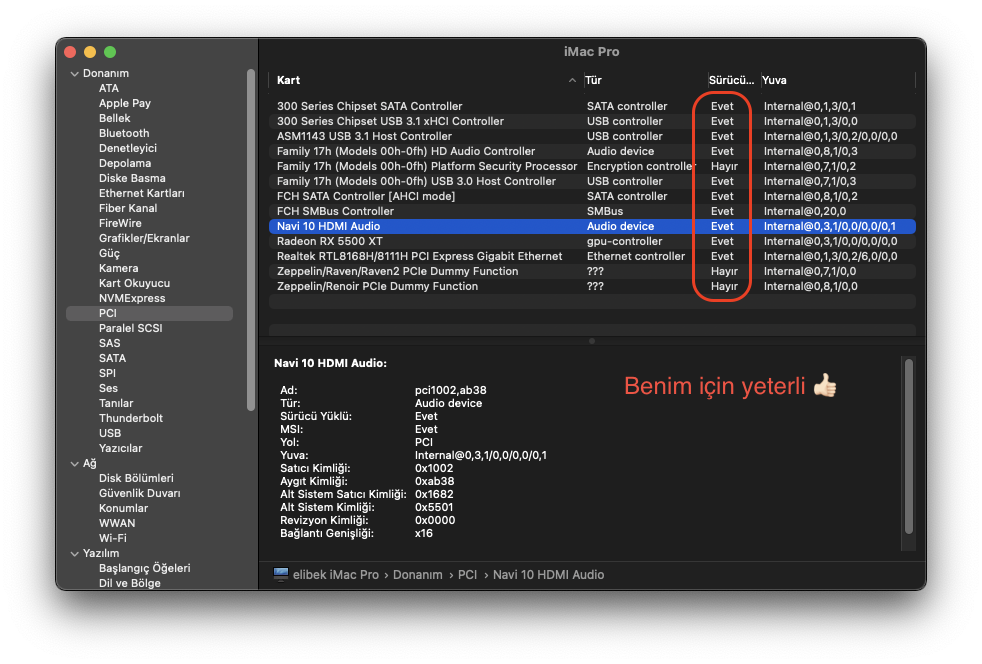Click the sidebar vertical scrollbar
Image resolution: width=982 pixels, height=664 pixels.
pos(250,240)
